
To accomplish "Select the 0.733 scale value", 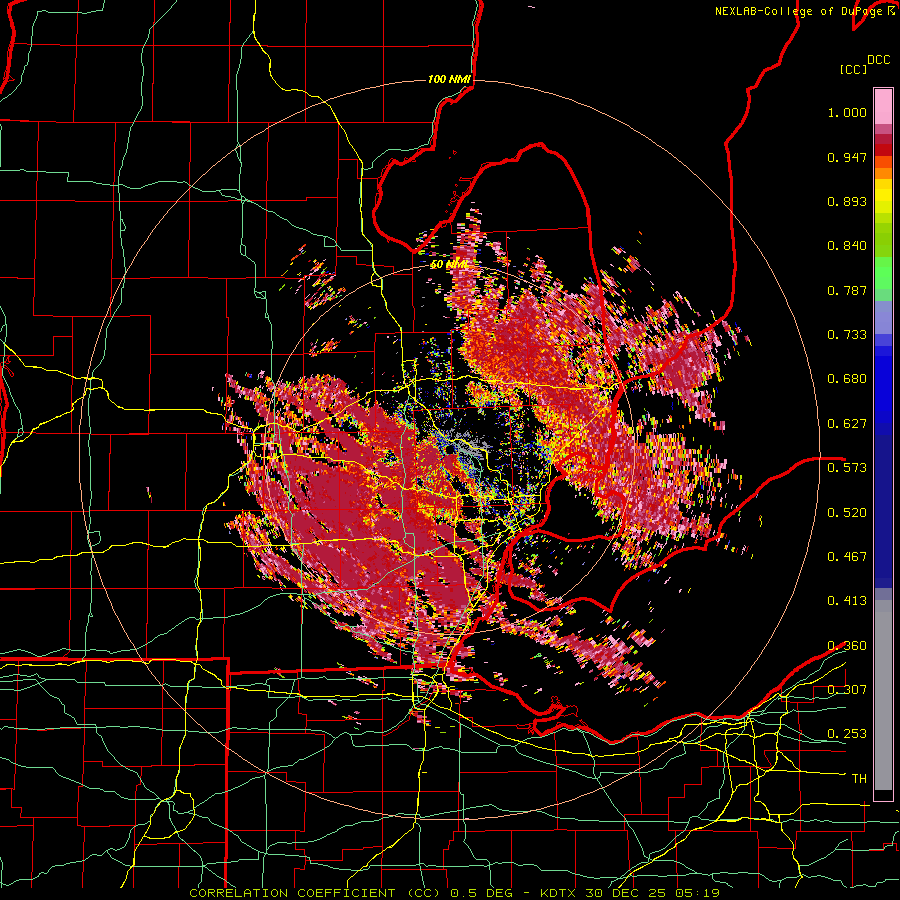I will 847,335.
